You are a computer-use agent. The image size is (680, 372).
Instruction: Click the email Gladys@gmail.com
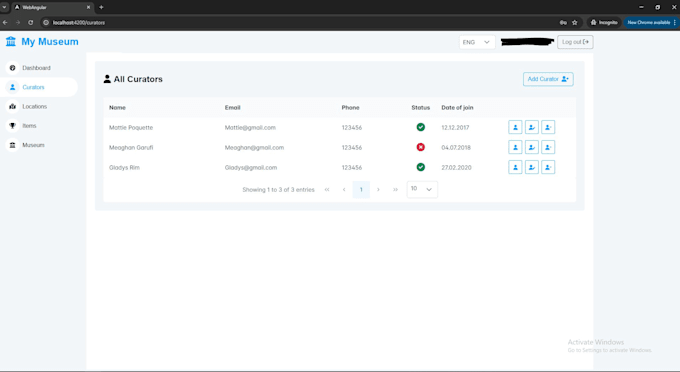251,167
